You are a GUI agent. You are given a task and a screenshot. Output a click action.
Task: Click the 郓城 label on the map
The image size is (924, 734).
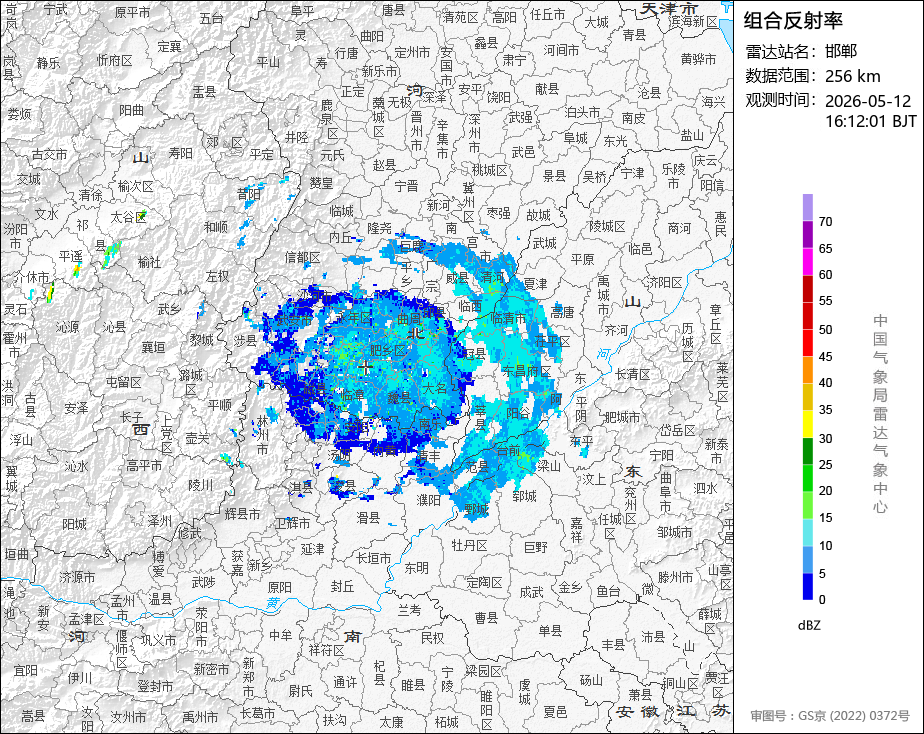pyautogui.click(x=524, y=496)
